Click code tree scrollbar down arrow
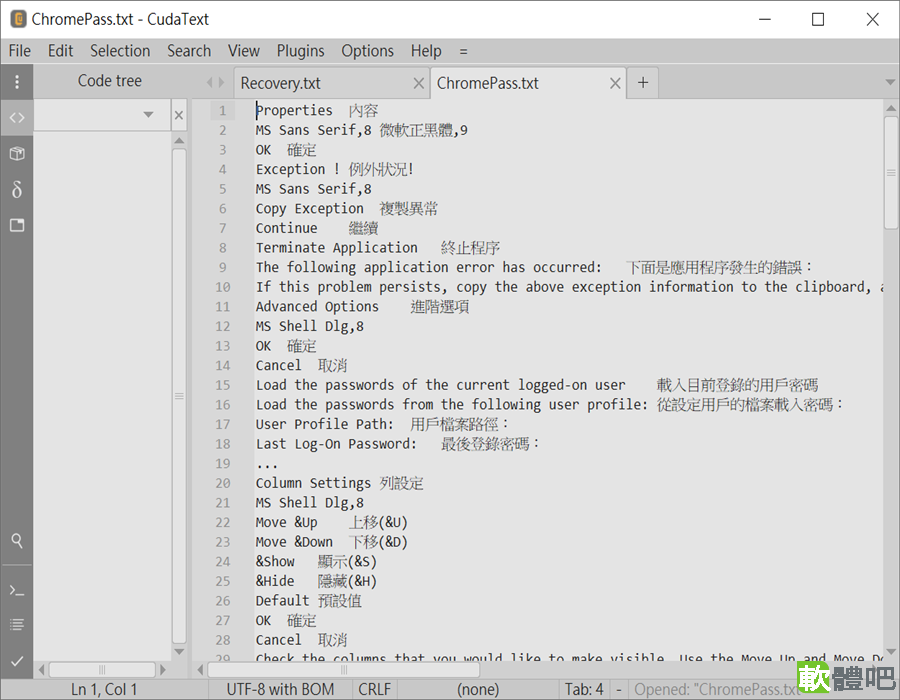The image size is (900, 700). tap(179, 652)
